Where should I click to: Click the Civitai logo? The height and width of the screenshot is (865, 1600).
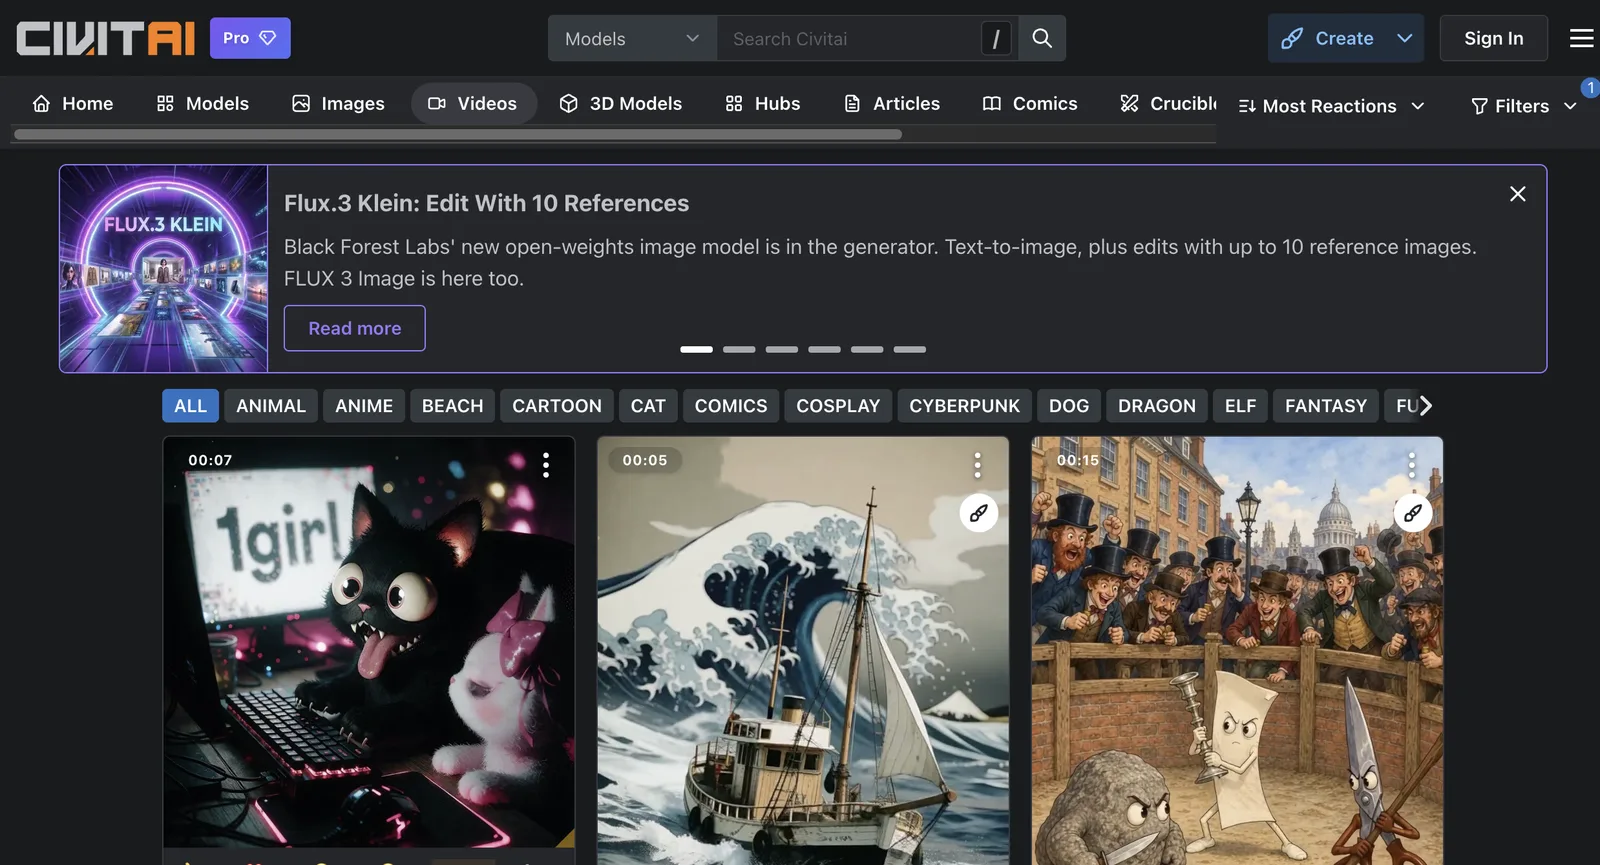pyautogui.click(x=105, y=38)
